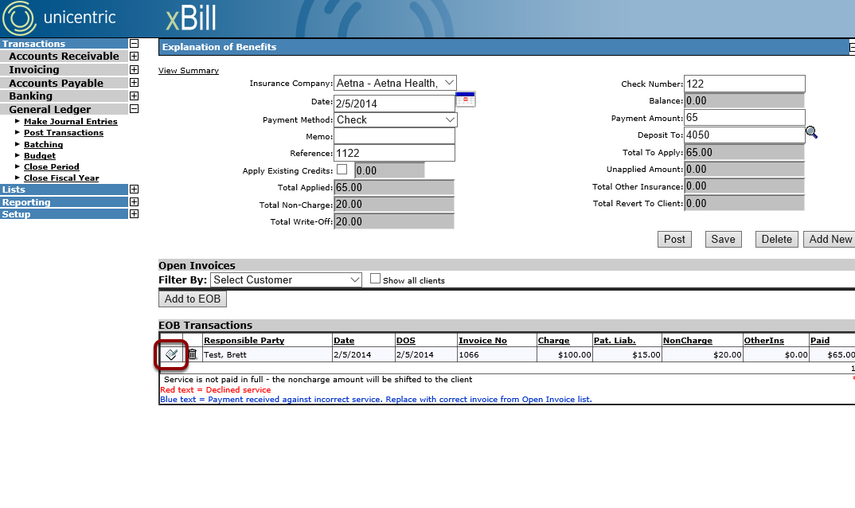Viewport: 855px width, 508px height.
Task: Open the Payment Method dropdown
Action: 395,120
